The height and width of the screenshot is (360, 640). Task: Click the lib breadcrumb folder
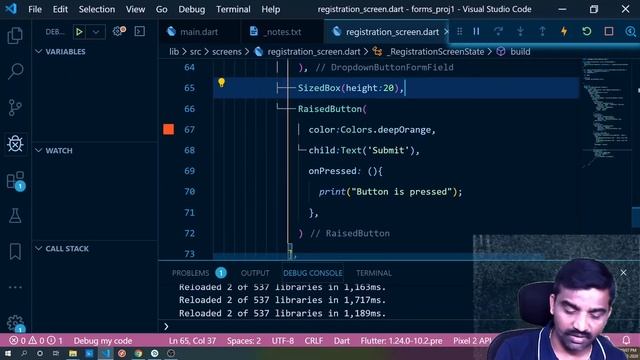click(x=174, y=52)
